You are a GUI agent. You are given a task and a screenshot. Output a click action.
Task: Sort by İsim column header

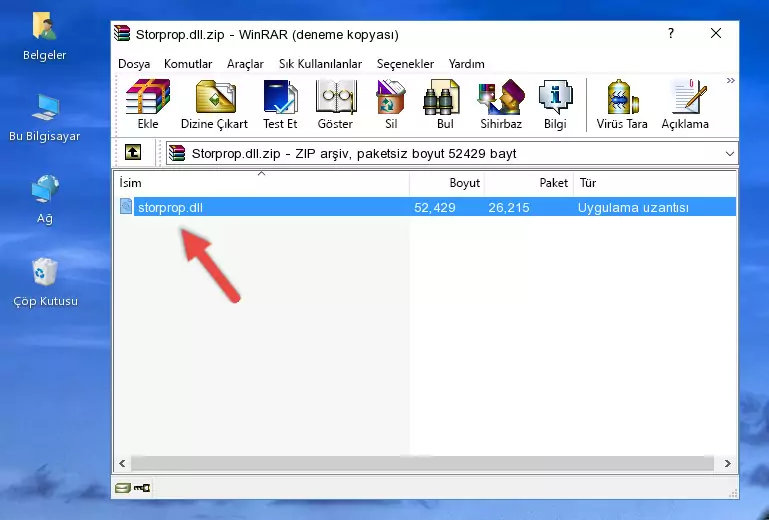[262, 183]
